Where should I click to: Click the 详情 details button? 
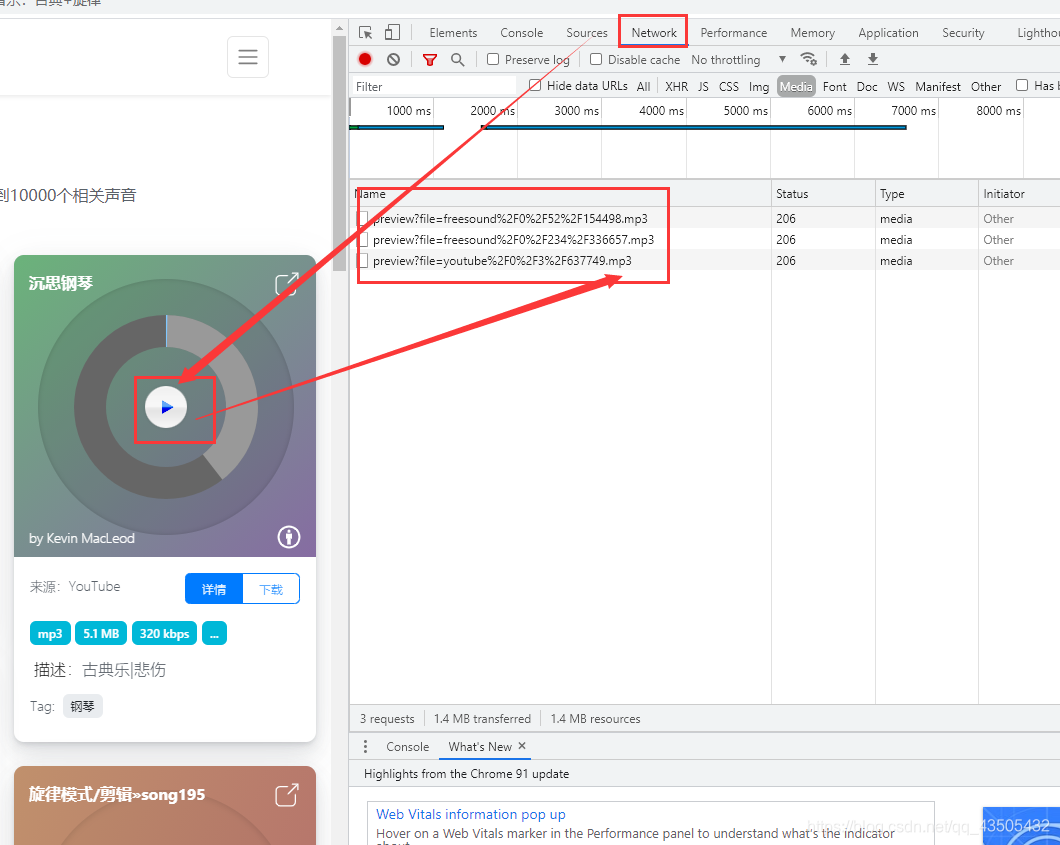point(214,589)
